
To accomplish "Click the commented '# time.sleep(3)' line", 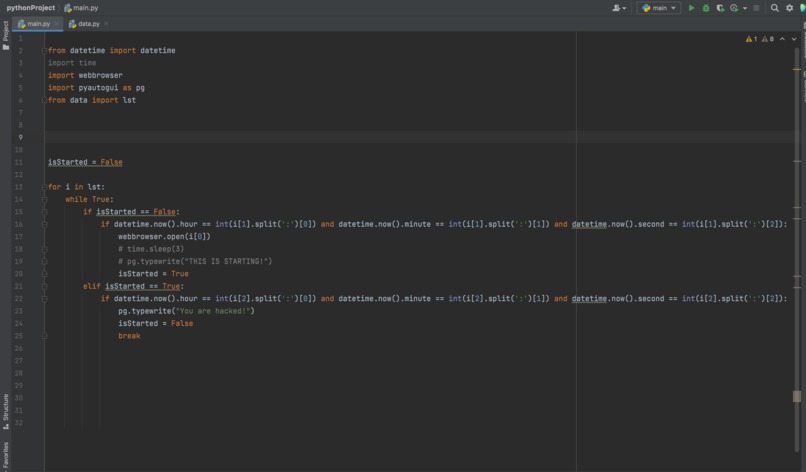I will [151, 249].
